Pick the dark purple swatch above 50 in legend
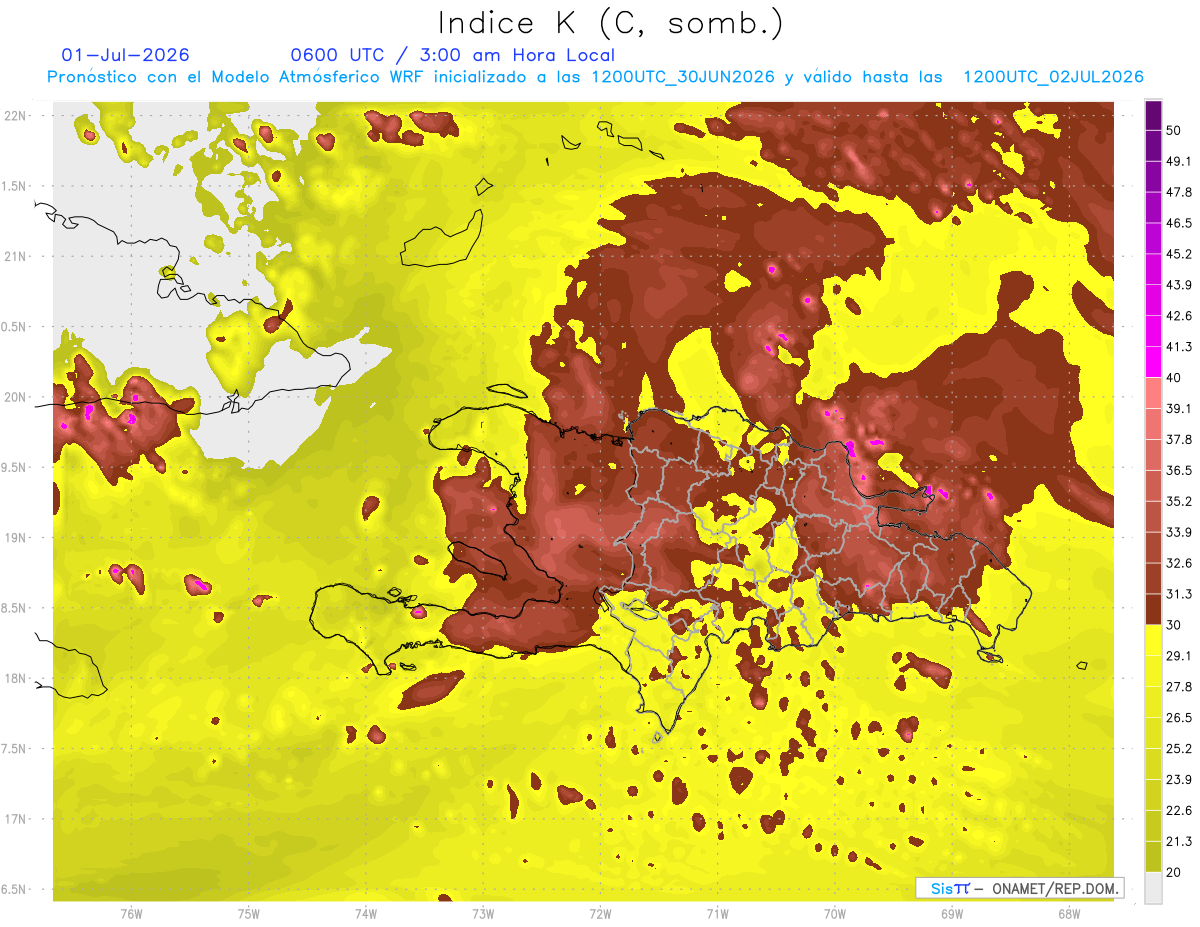This screenshot has height=927, width=1200. 1153,116
